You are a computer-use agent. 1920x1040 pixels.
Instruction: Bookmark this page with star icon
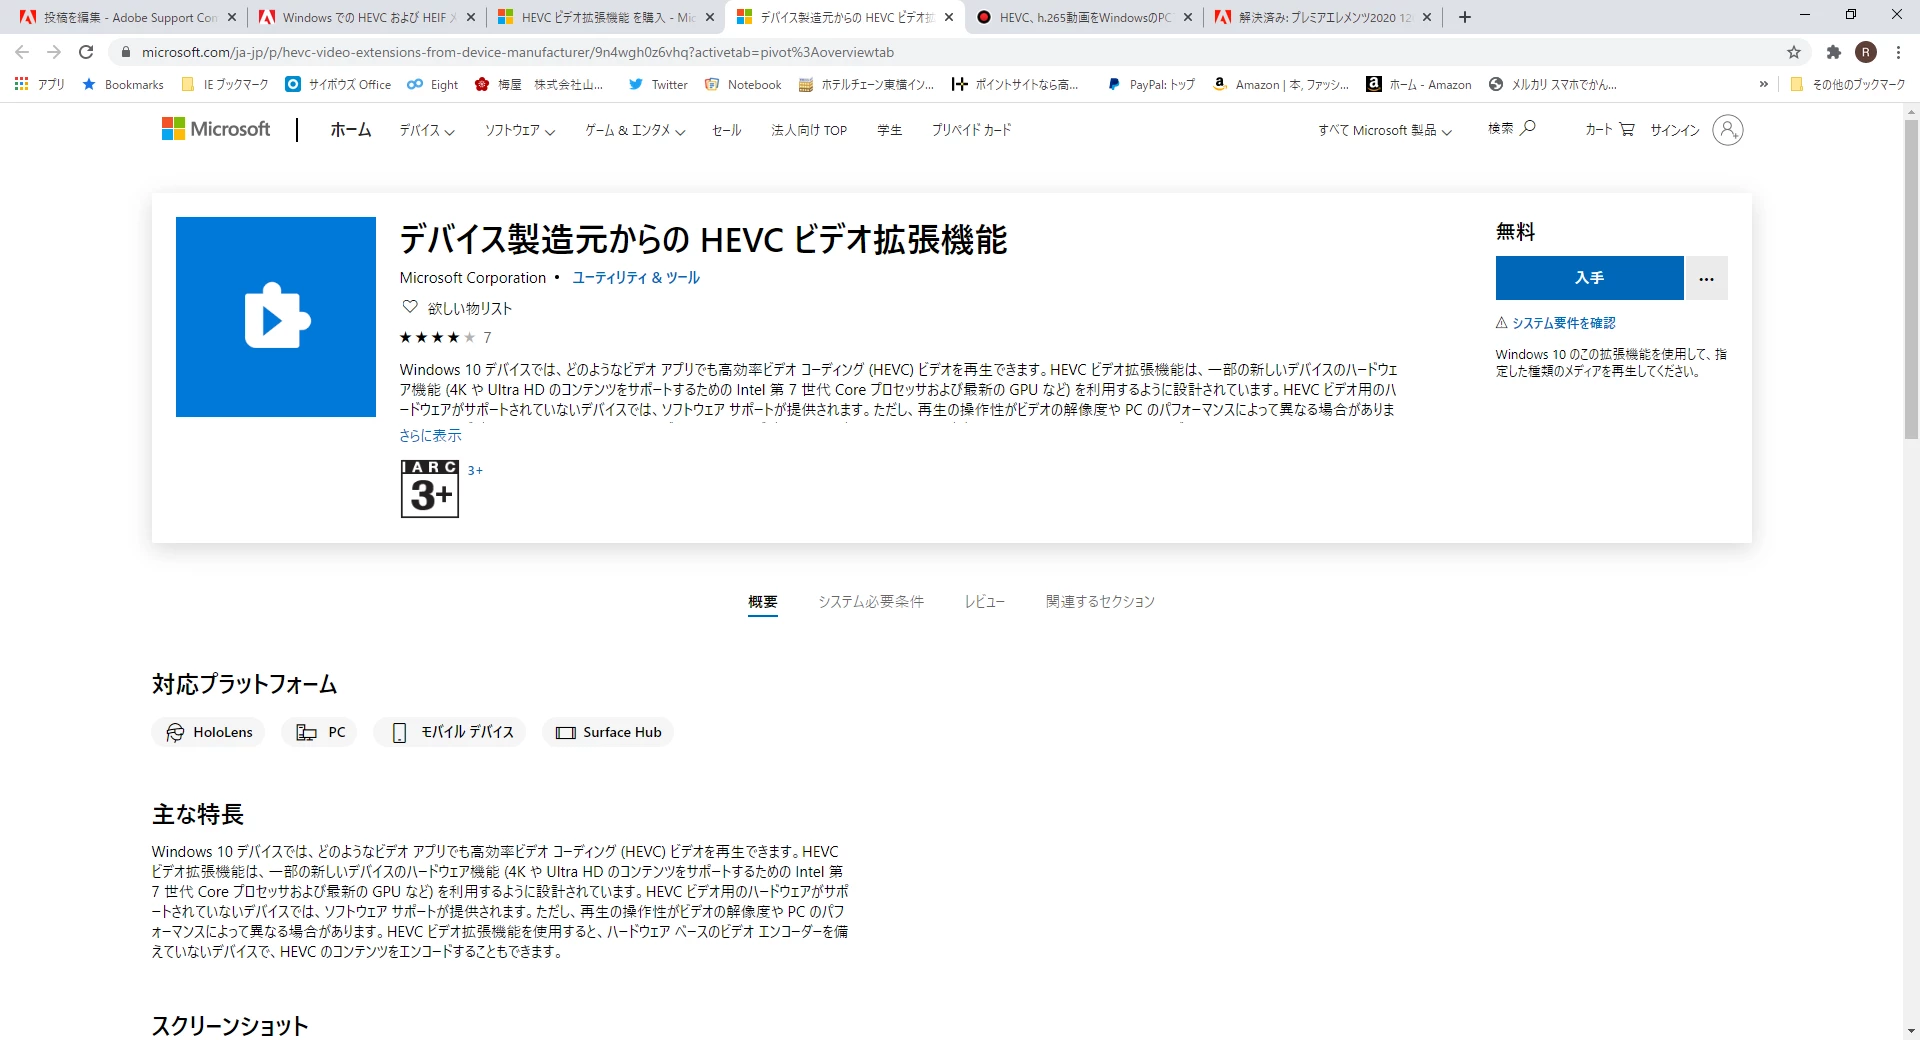1794,52
